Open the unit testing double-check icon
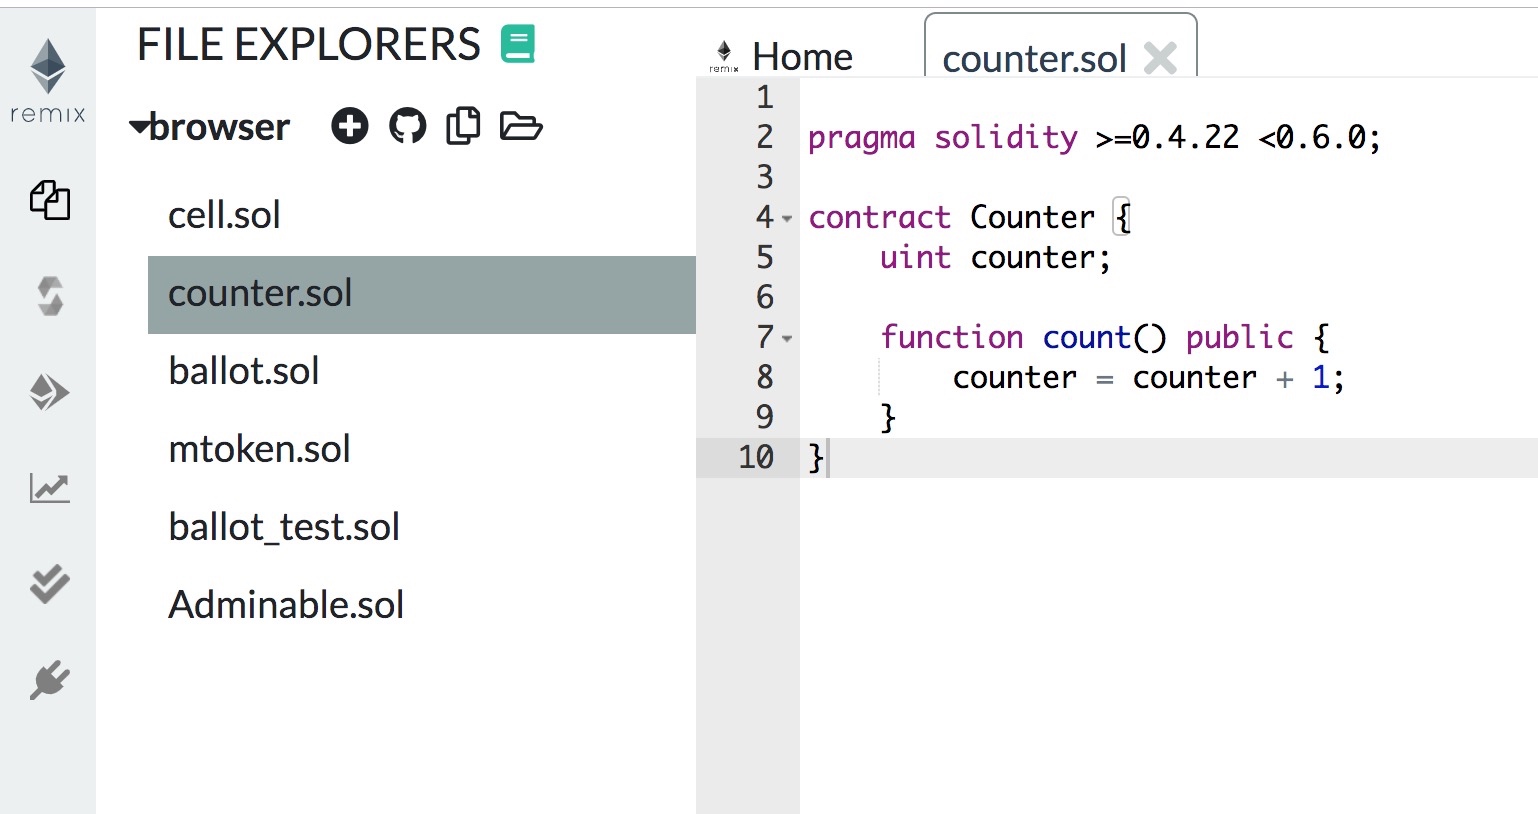This screenshot has height=814, width=1538. 49,584
